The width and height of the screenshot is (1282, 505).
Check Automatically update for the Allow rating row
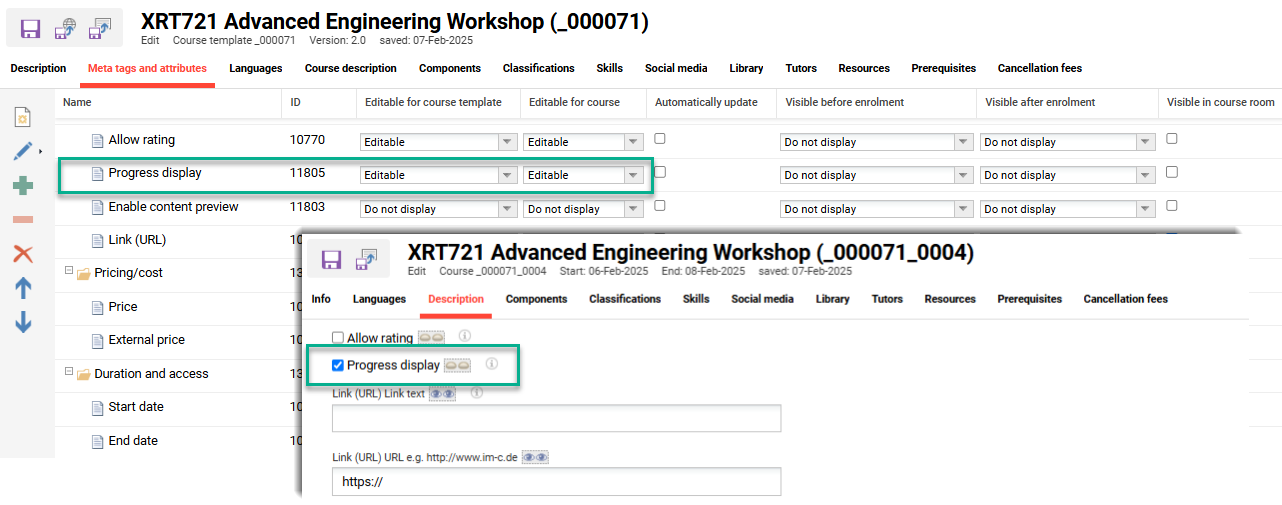tap(660, 139)
